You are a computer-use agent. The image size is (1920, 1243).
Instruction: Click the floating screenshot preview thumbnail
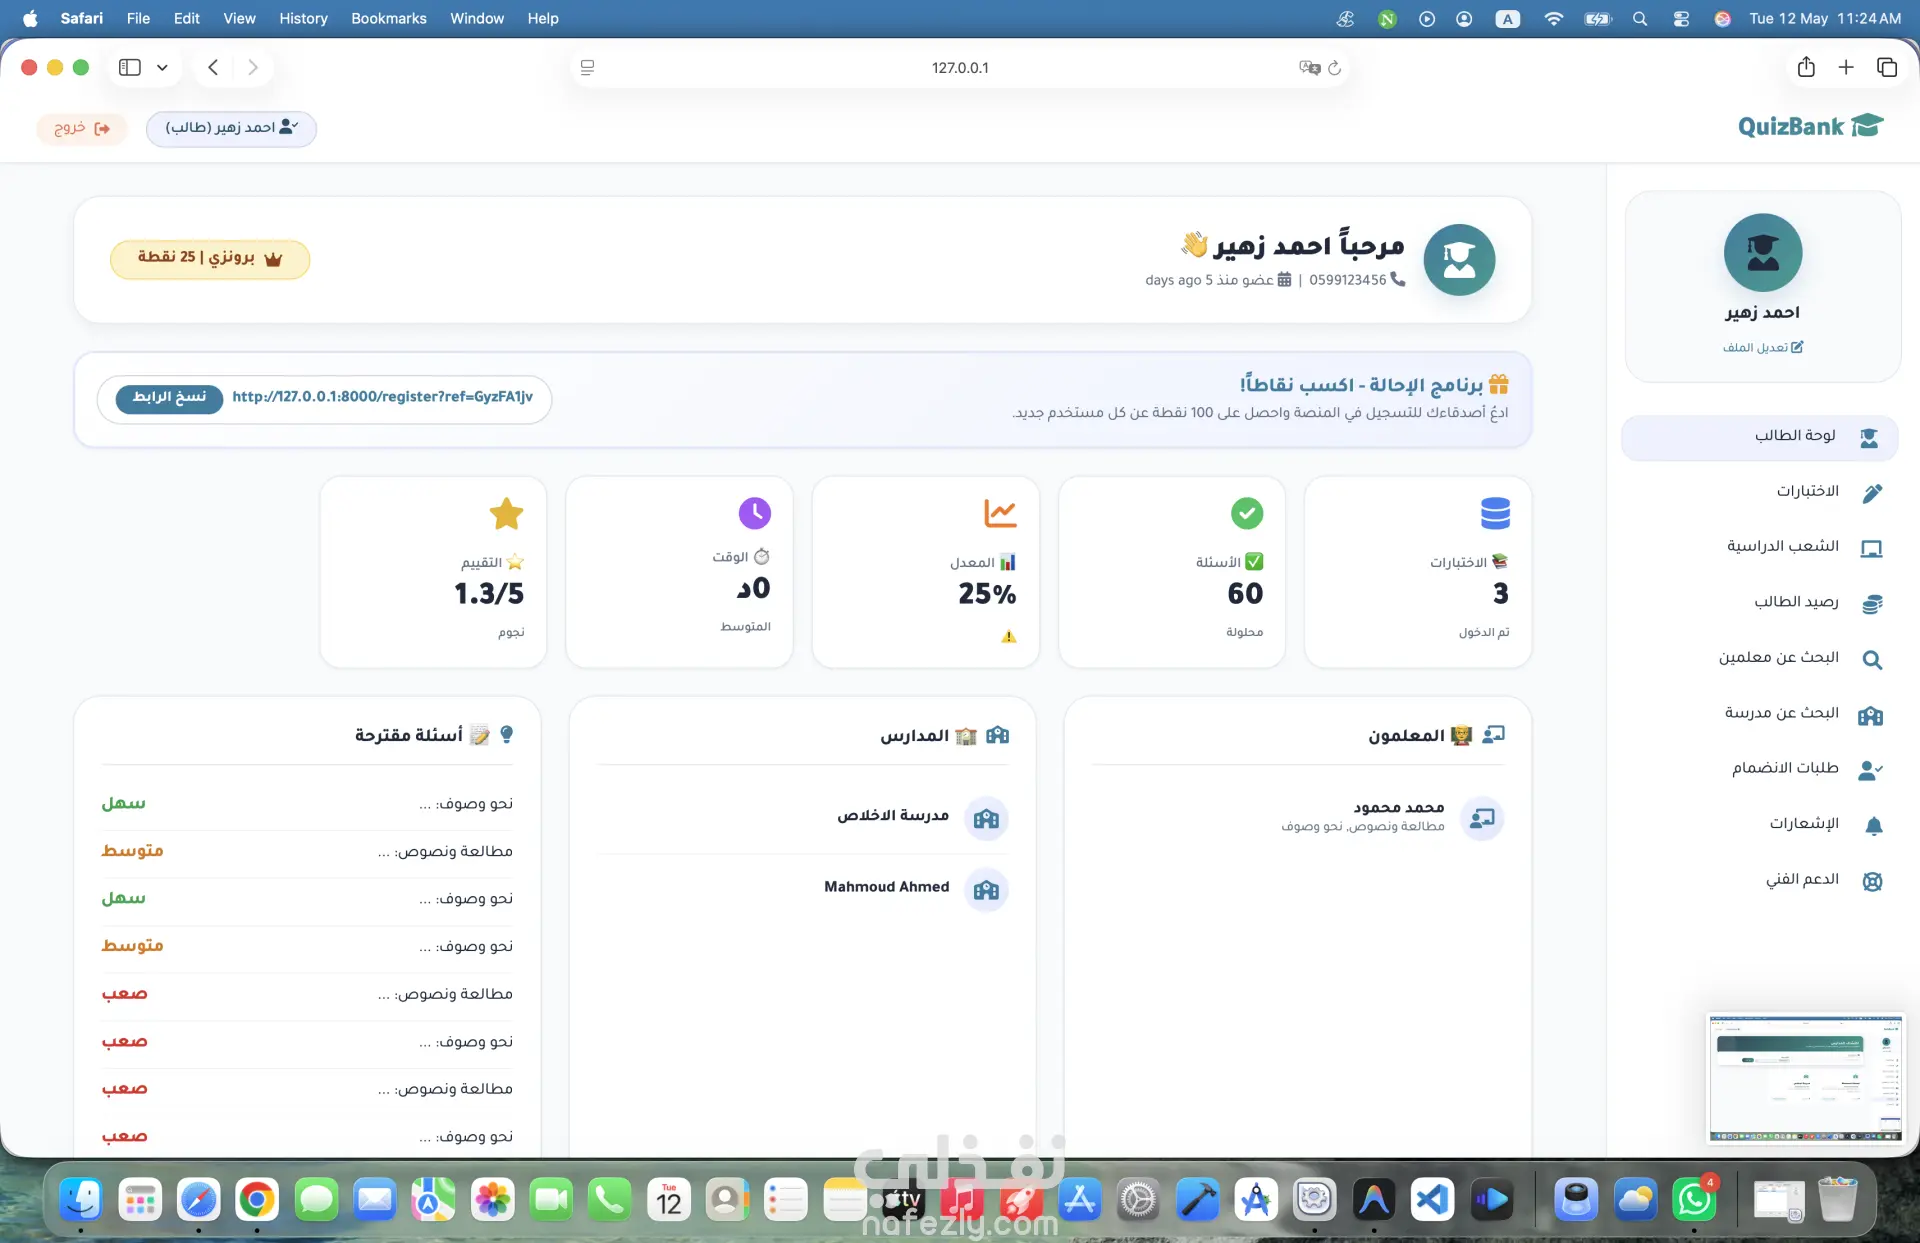pos(1806,1077)
